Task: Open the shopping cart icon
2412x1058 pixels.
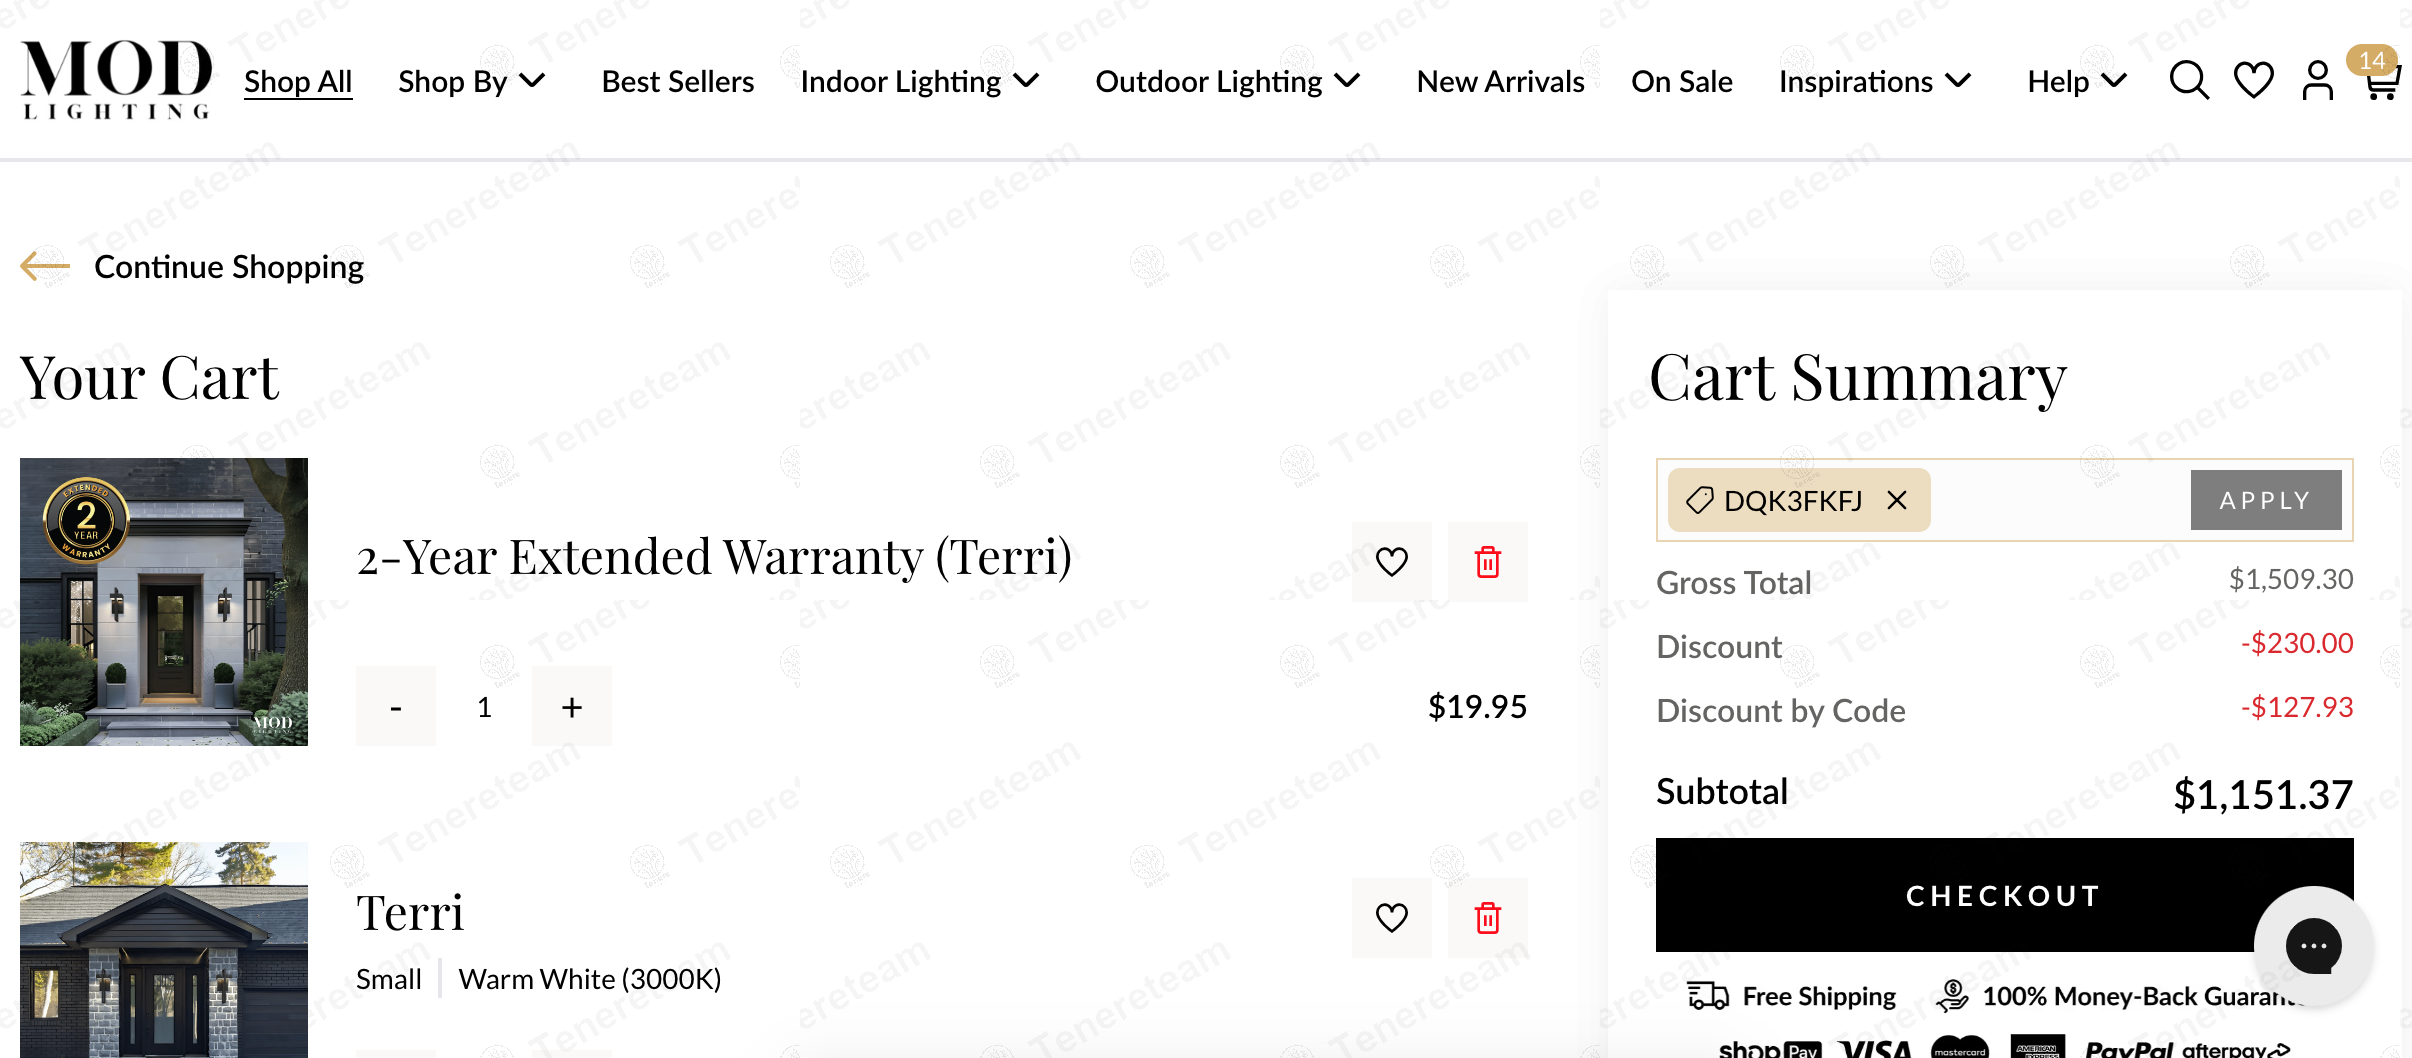Action: 2381,82
